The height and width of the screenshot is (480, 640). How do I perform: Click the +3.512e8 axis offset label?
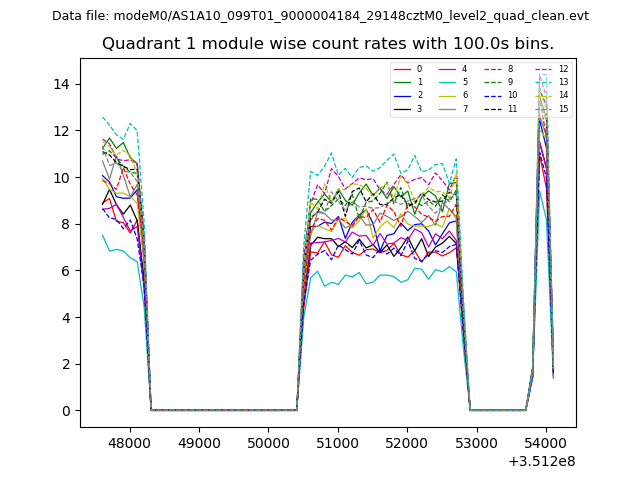pyautogui.click(x=542, y=461)
